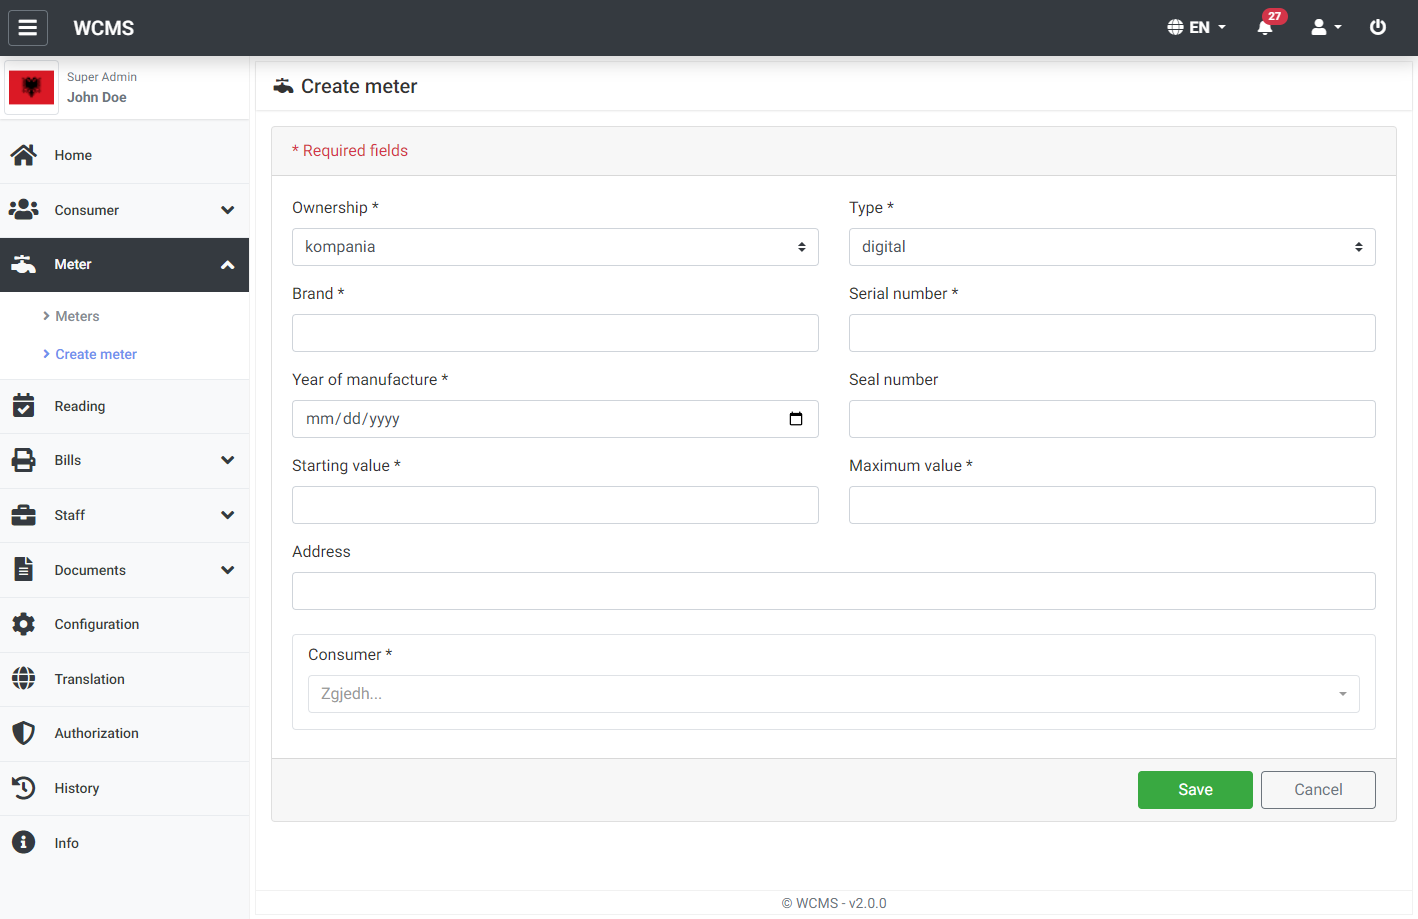The height and width of the screenshot is (919, 1418).
Task: Click the Info circle icon
Action: pos(24,842)
